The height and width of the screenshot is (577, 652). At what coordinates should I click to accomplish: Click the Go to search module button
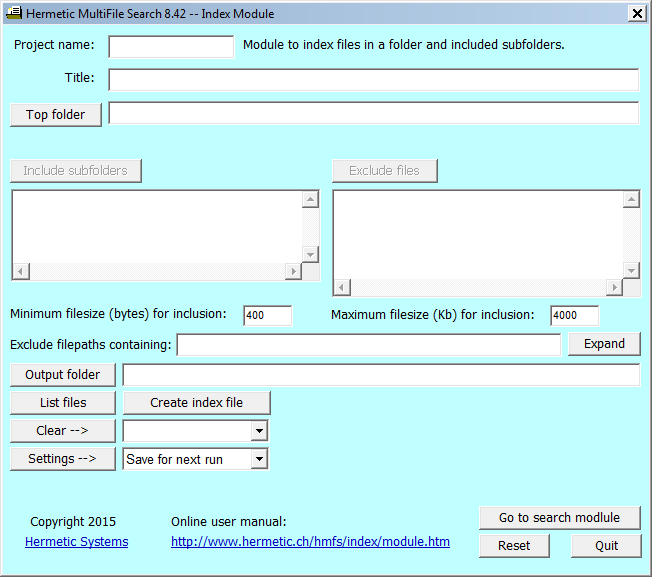click(x=560, y=518)
